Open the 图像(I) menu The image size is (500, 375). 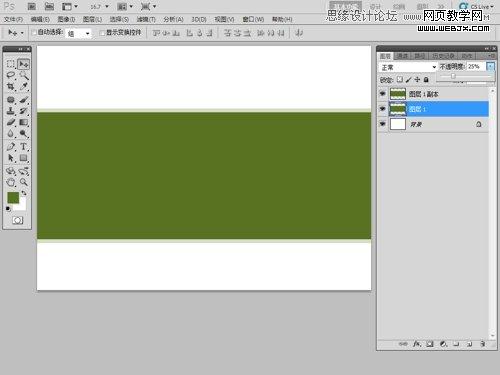click(x=66, y=19)
